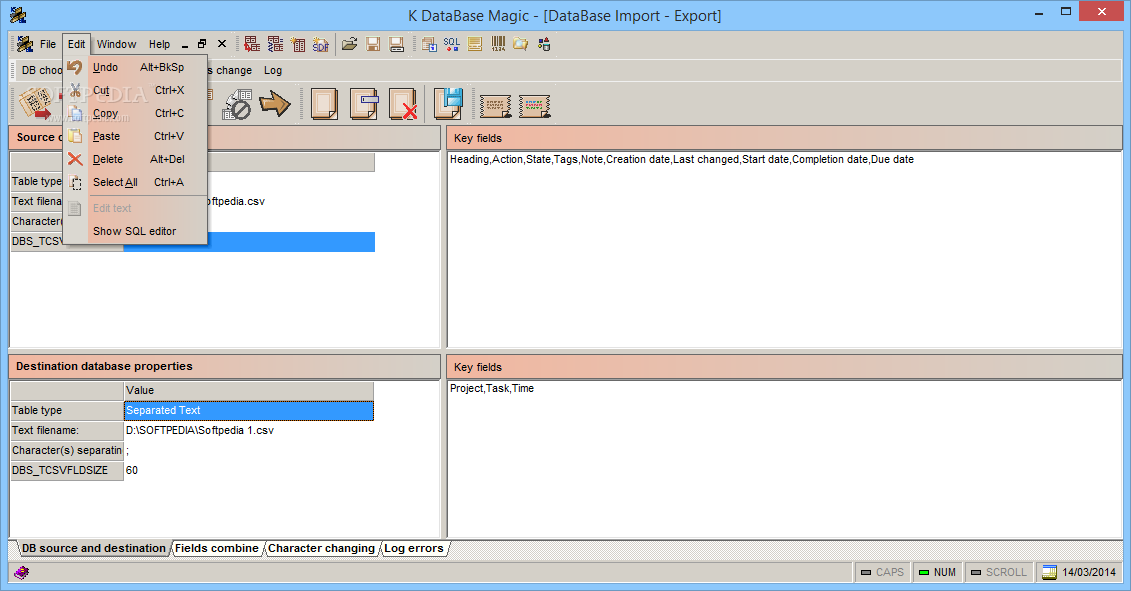The image size is (1131, 591).
Task: Click the upper Key fields header
Action: pos(785,138)
